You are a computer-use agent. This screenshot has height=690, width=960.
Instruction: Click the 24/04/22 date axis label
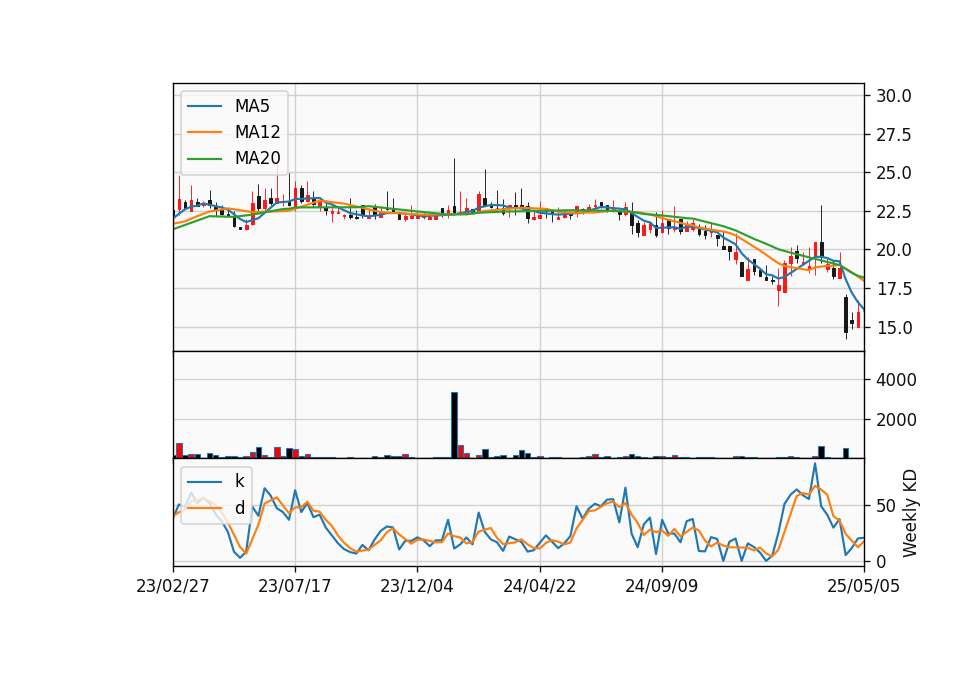539,587
